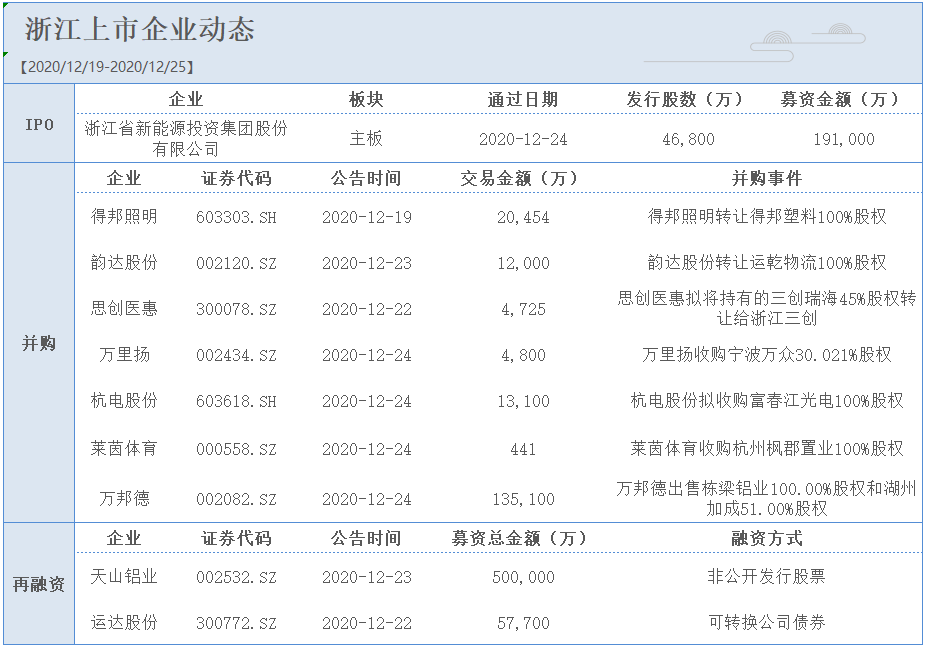Click the 募资总金额（万） column header

[519, 538]
